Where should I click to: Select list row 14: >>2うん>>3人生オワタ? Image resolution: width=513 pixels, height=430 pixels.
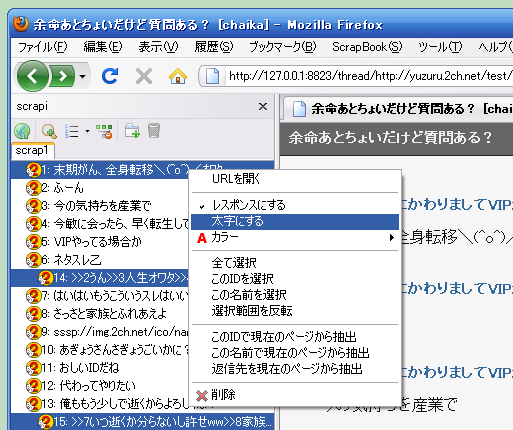click(x=100, y=278)
